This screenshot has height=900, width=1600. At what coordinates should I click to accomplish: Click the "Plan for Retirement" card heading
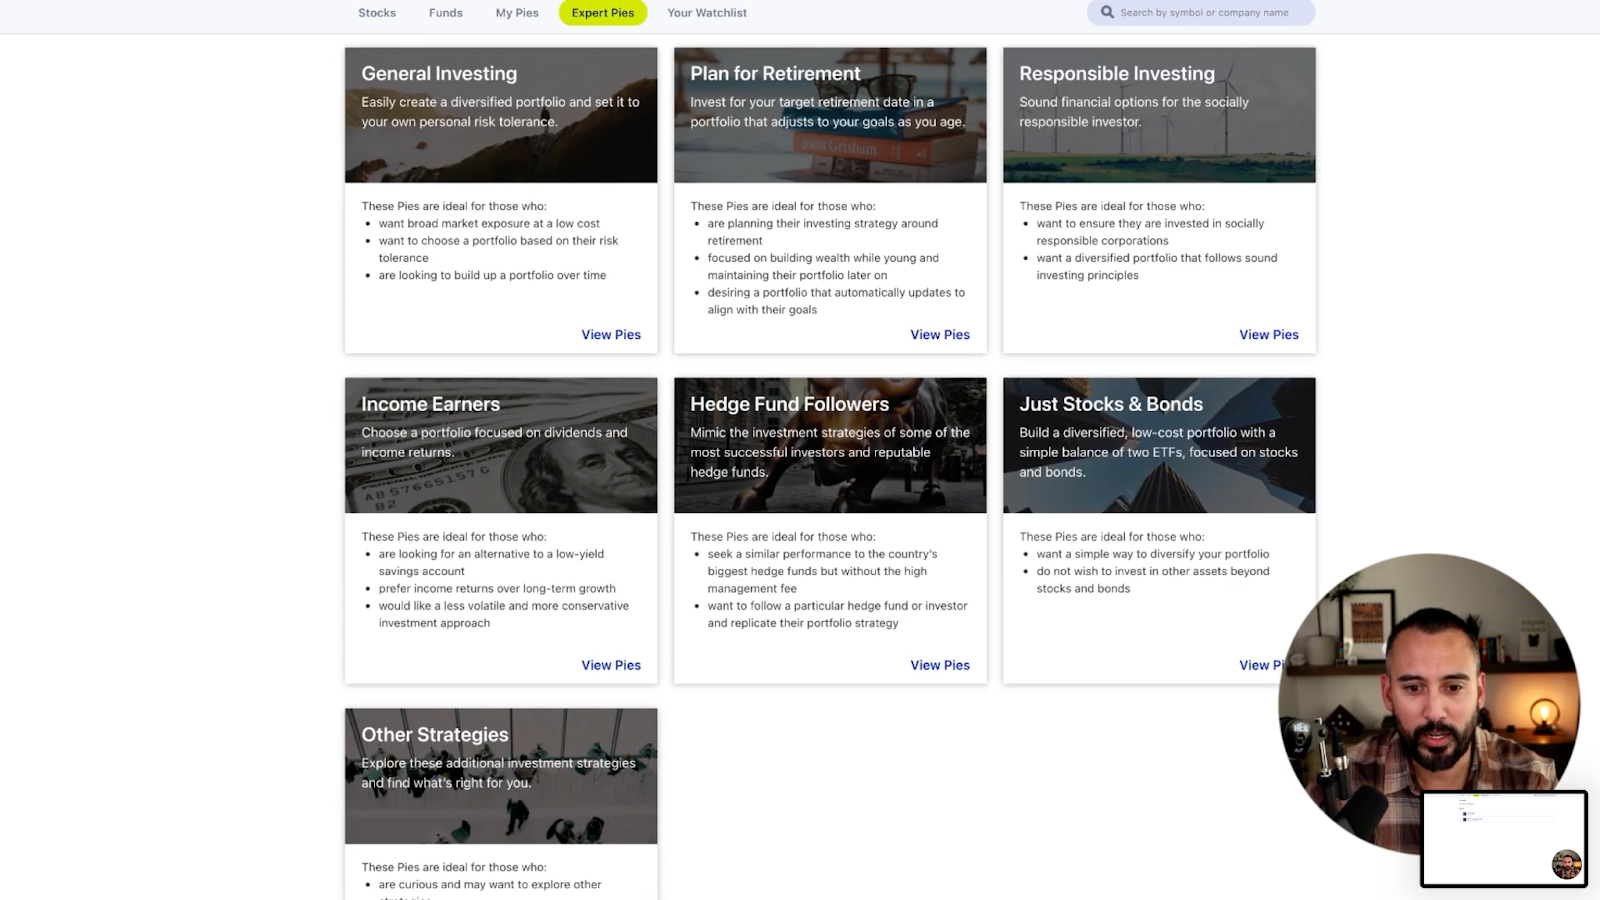(x=775, y=73)
